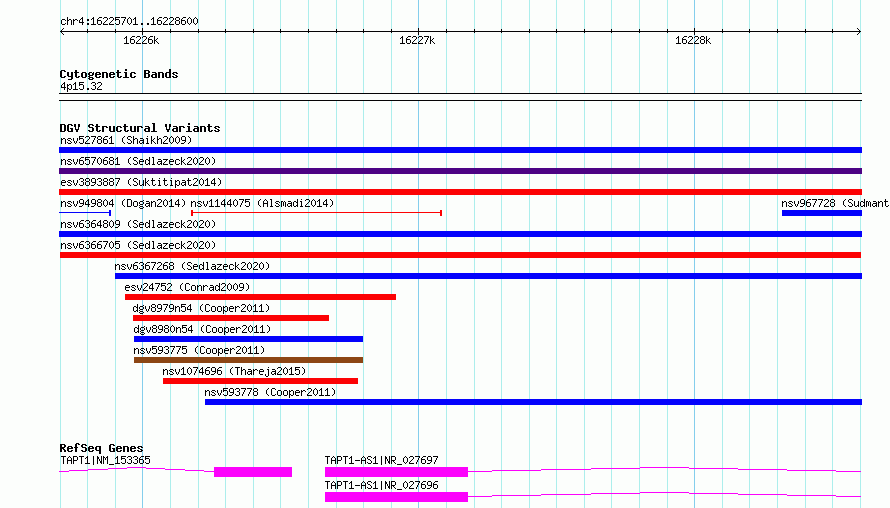Viewport: 890px width, 508px height.
Task: Click the dgv8979n54 (Cooper2011) red bar
Action: 231,318
